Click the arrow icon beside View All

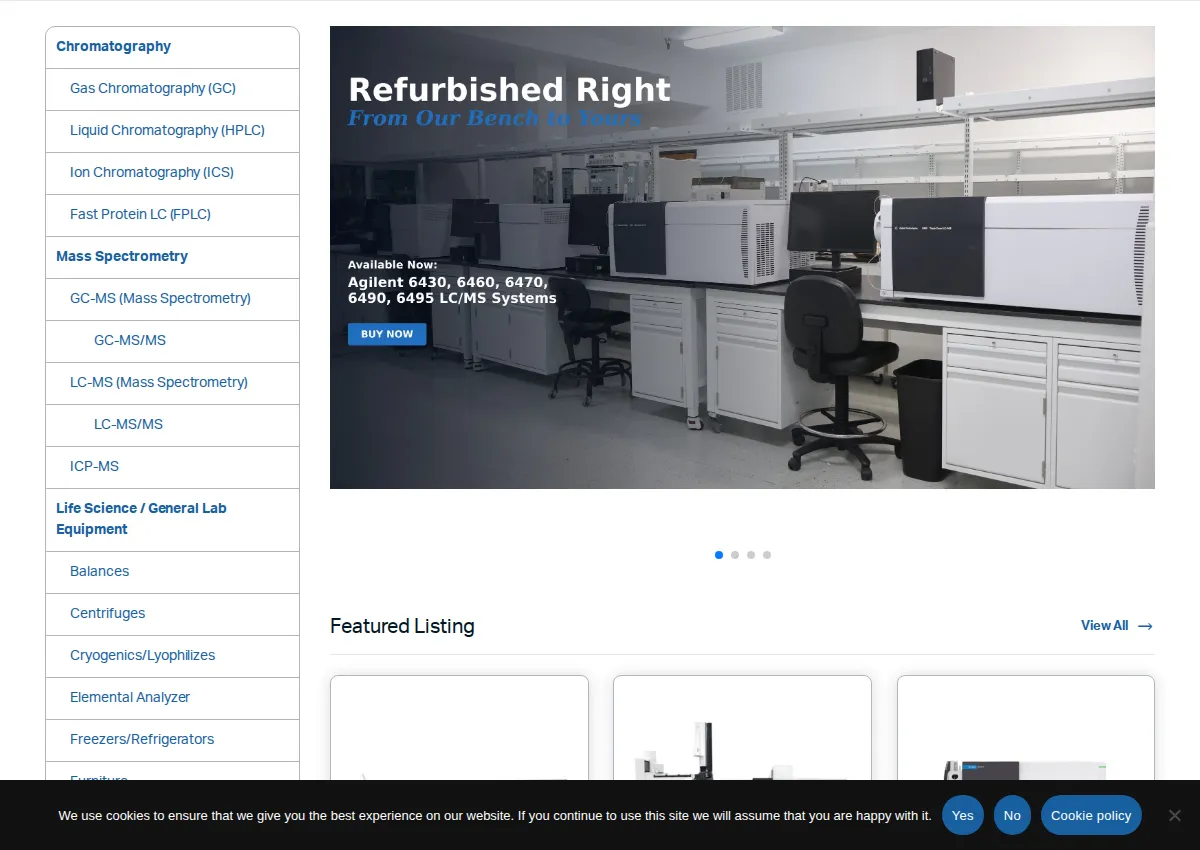(x=1146, y=627)
